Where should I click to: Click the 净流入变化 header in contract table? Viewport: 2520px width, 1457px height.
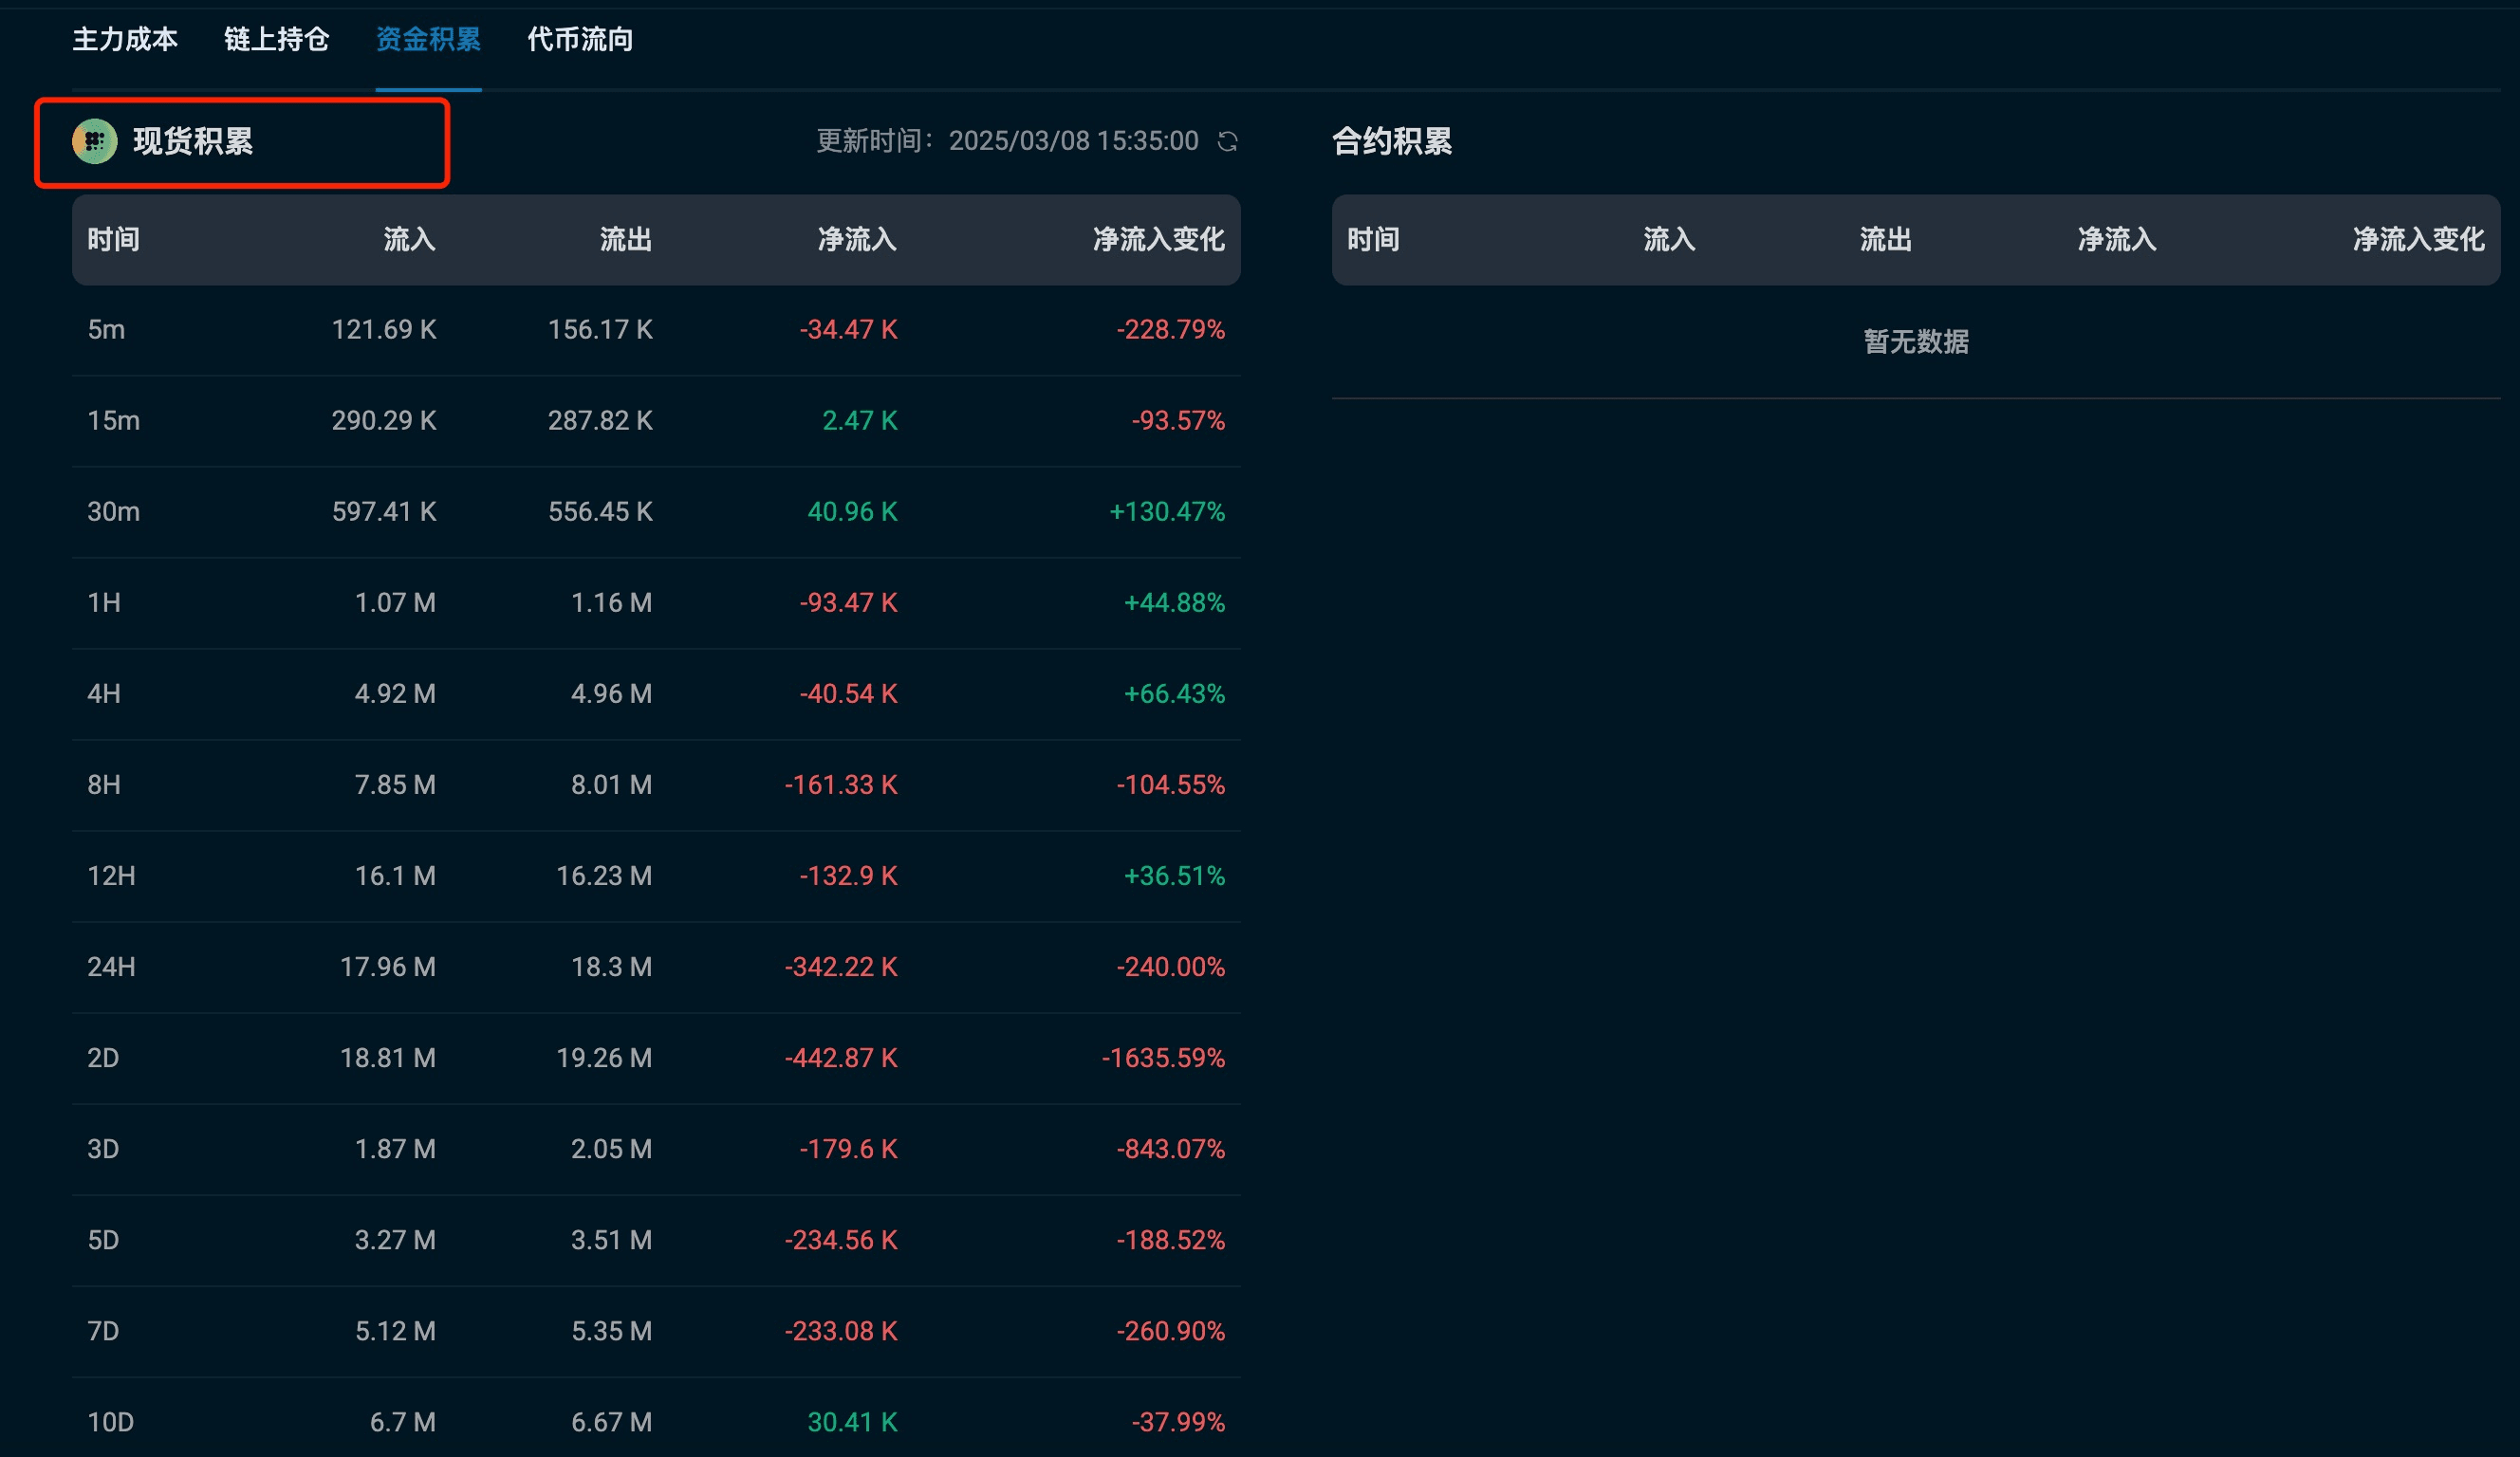click(x=2419, y=239)
